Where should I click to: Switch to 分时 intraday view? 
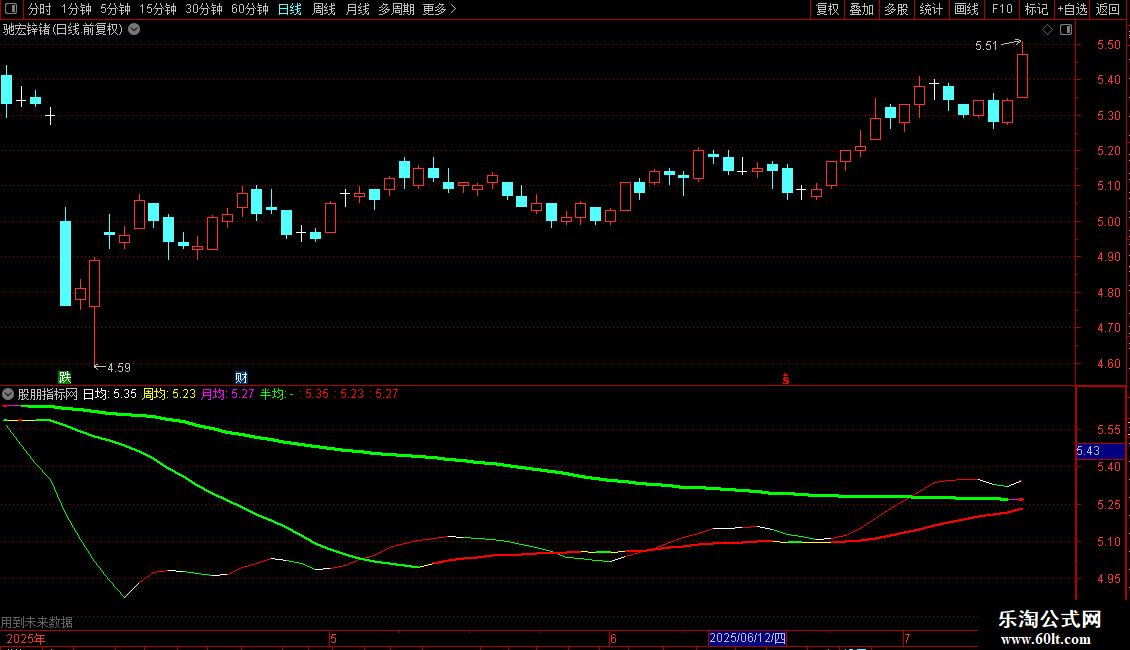(x=40, y=9)
